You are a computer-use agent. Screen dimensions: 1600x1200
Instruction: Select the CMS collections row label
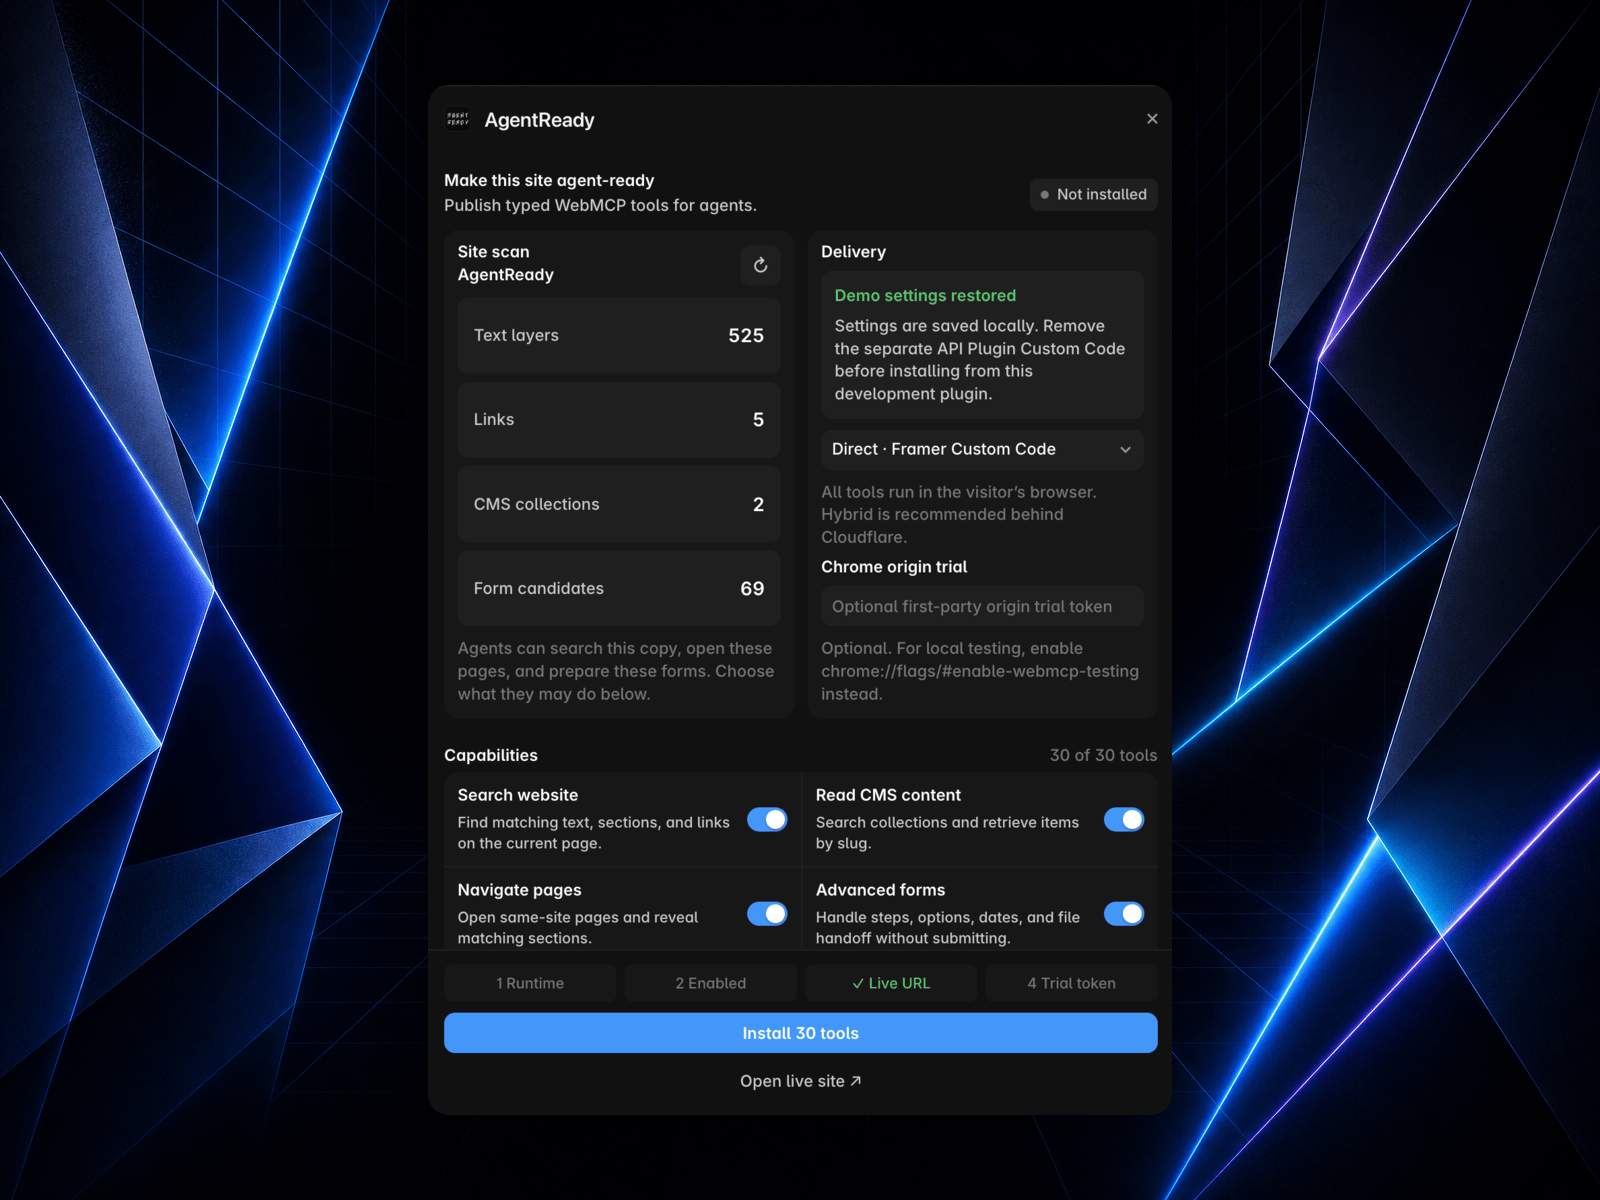click(x=537, y=504)
